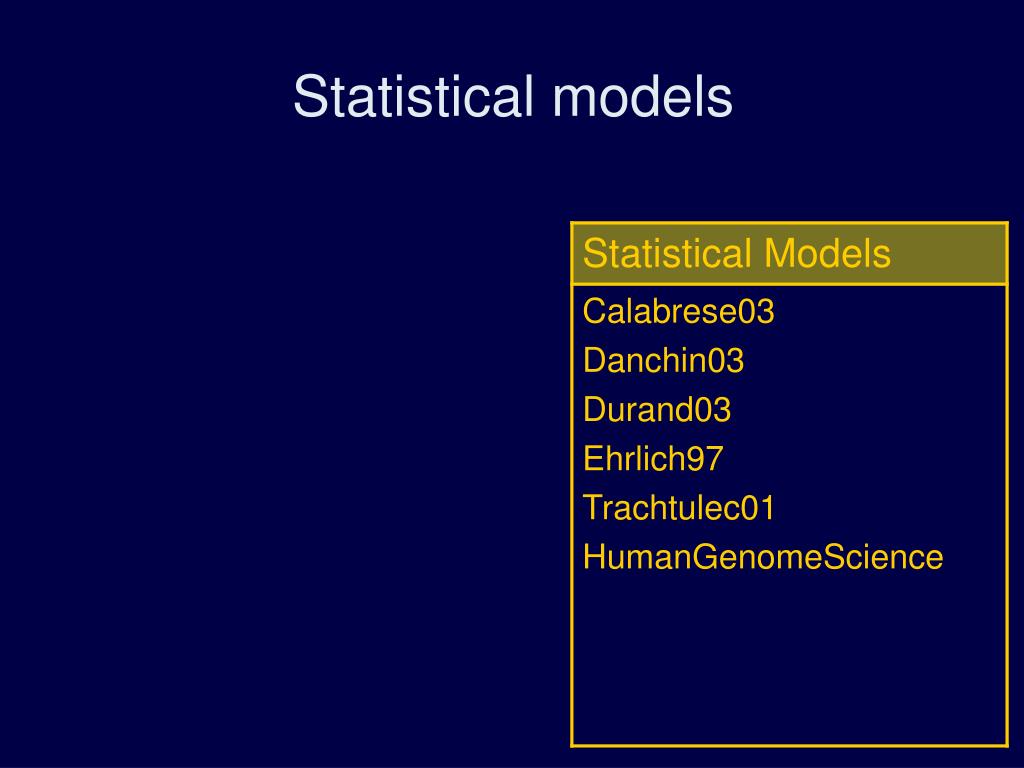1024x768 pixels.
Task: Click the Ehrlich97 citation
Action: (x=653, y=458)
